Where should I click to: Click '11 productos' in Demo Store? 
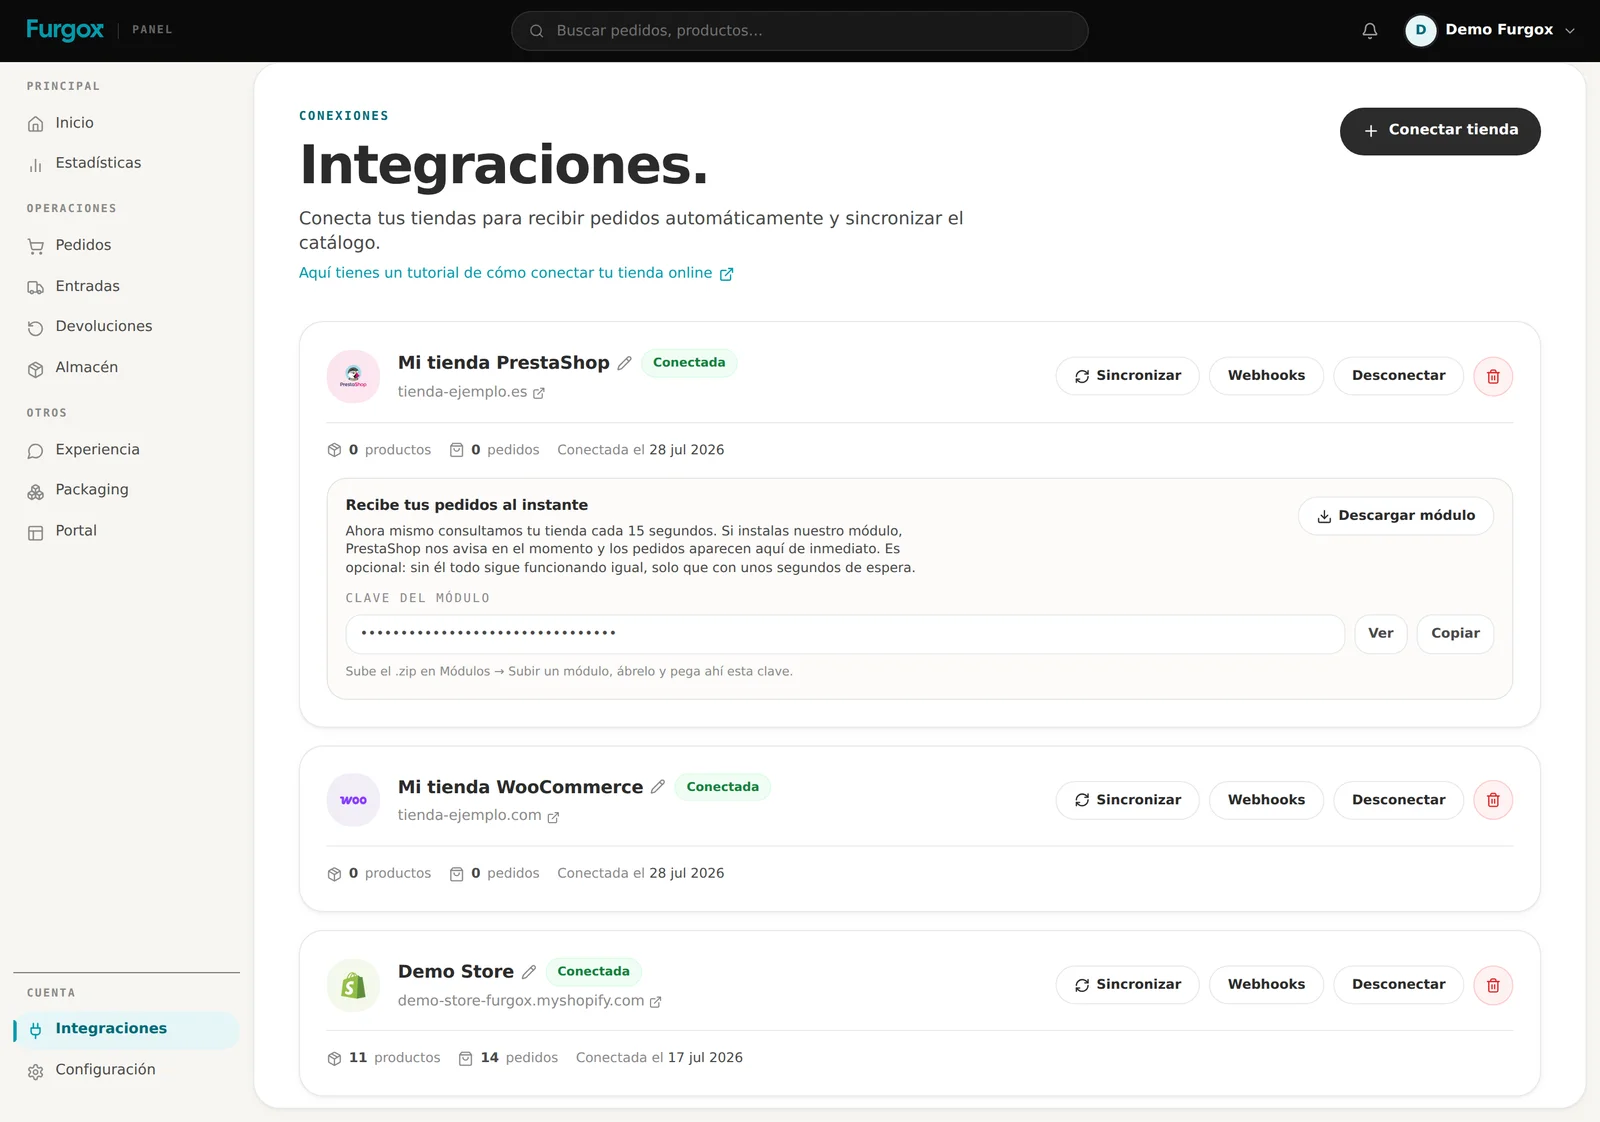[384, 1058]
